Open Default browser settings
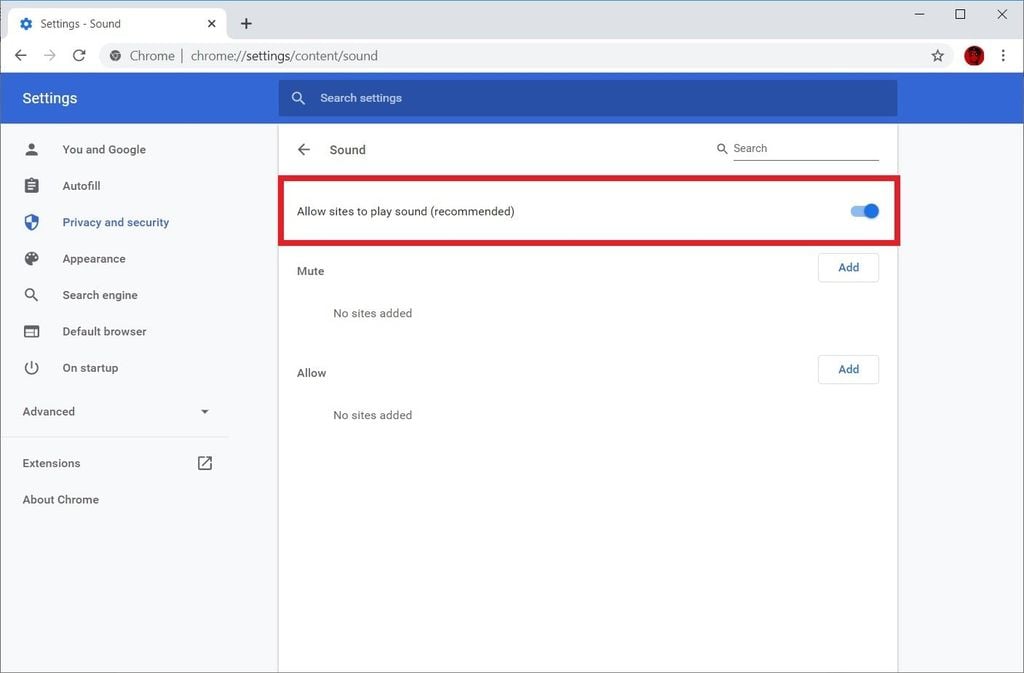The width and height of the screenshot is (1024, 673). click(104, 332)
